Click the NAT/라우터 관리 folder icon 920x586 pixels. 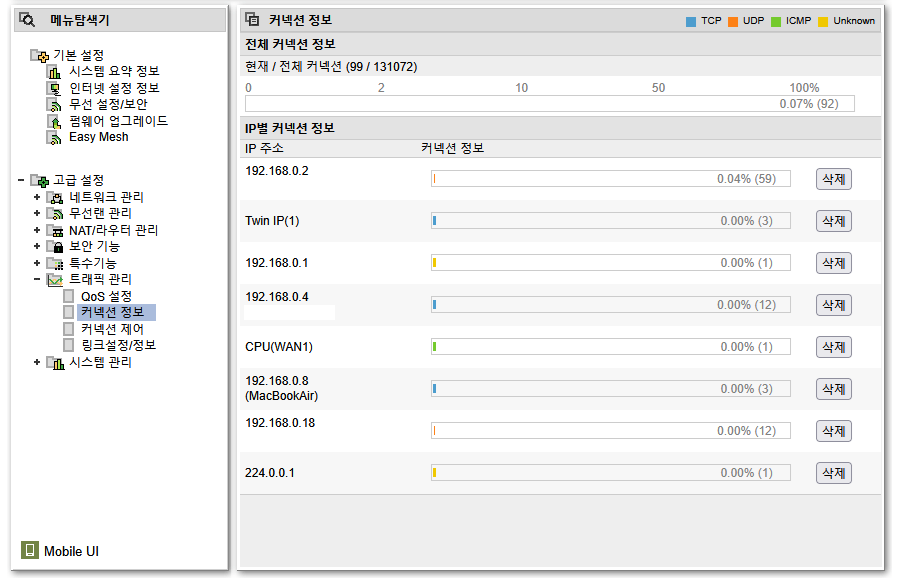[55, 231]
